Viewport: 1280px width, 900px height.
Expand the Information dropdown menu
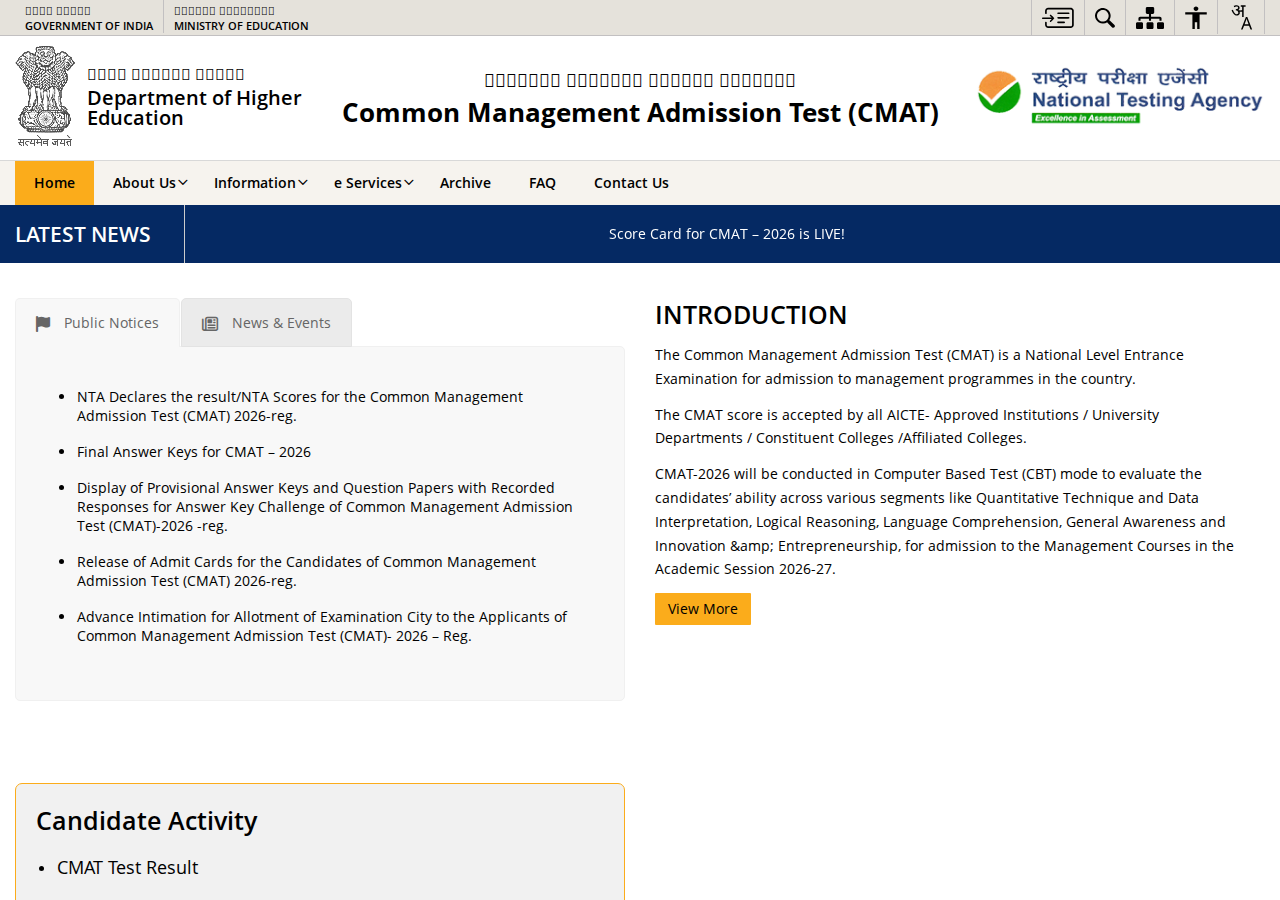(x=260, y=183)
